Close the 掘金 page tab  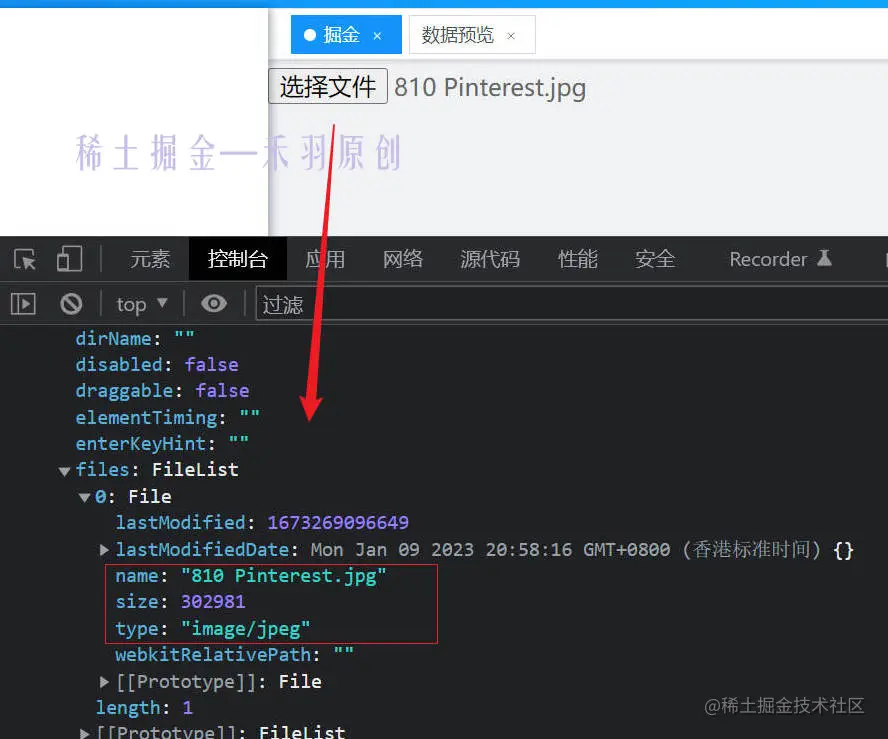click(x=377, y=36)
